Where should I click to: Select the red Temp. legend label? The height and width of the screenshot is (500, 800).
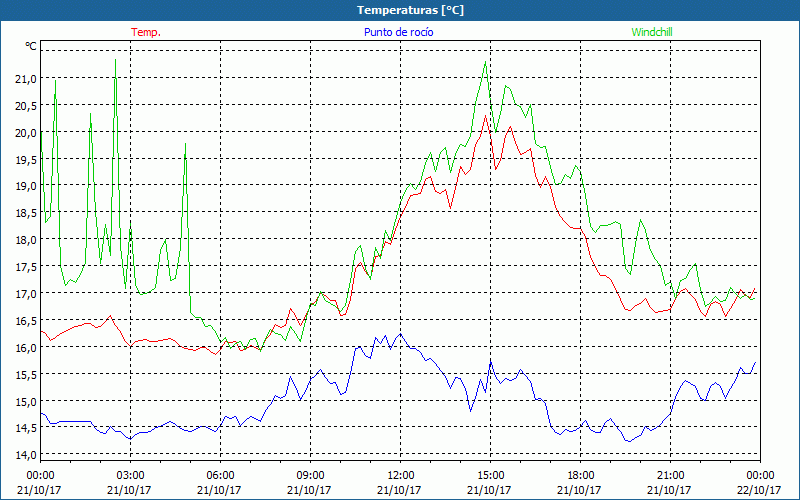pyautogui.click(x=146, y=32)
